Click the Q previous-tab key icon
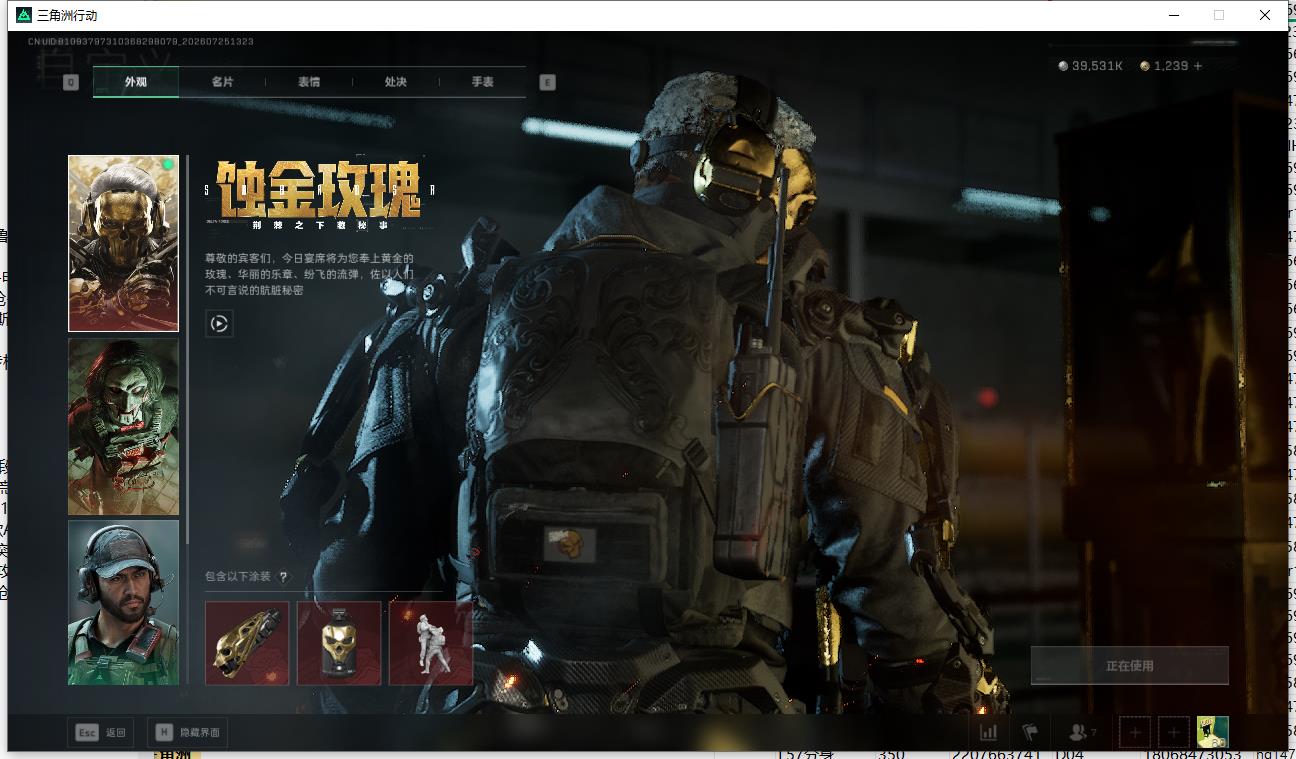The height and width of the screenshot is (759, 1296). tap(71, 82)
